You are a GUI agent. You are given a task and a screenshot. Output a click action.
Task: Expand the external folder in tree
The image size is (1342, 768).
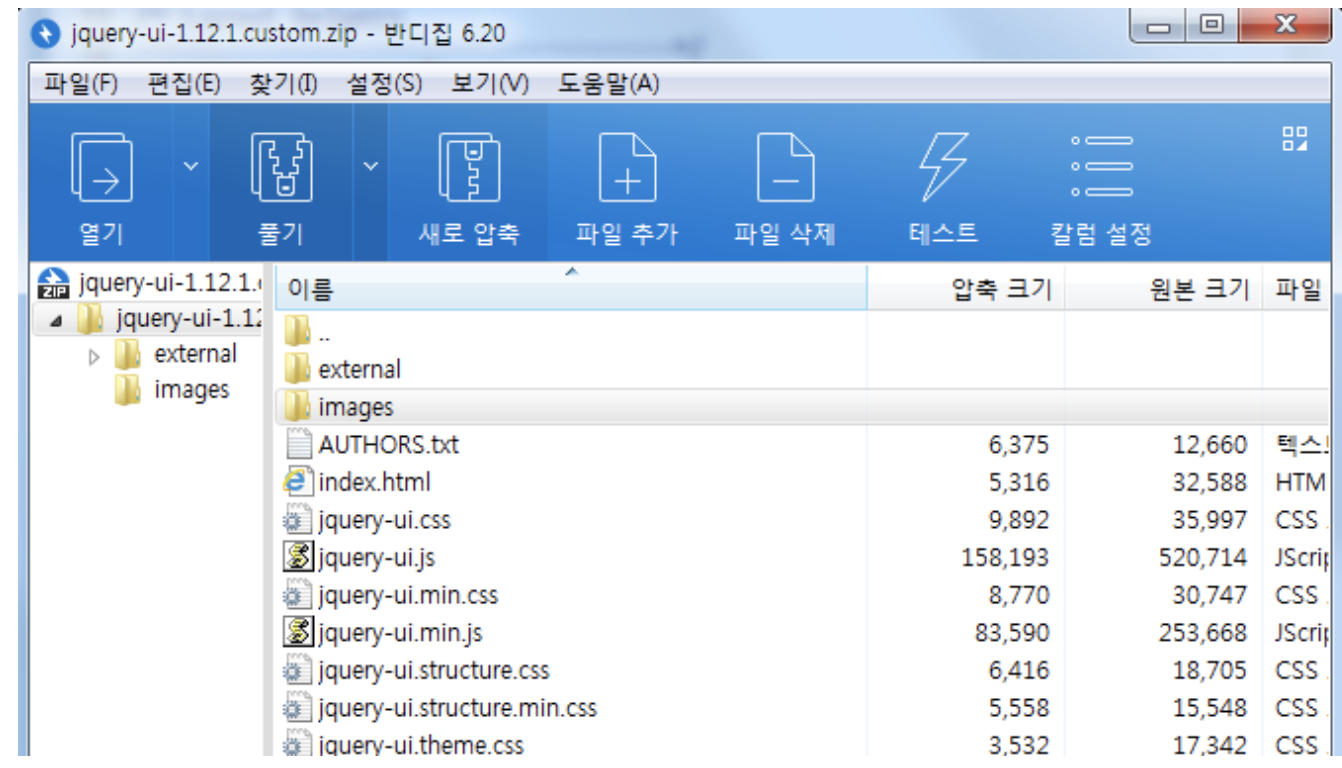[95, 356]
